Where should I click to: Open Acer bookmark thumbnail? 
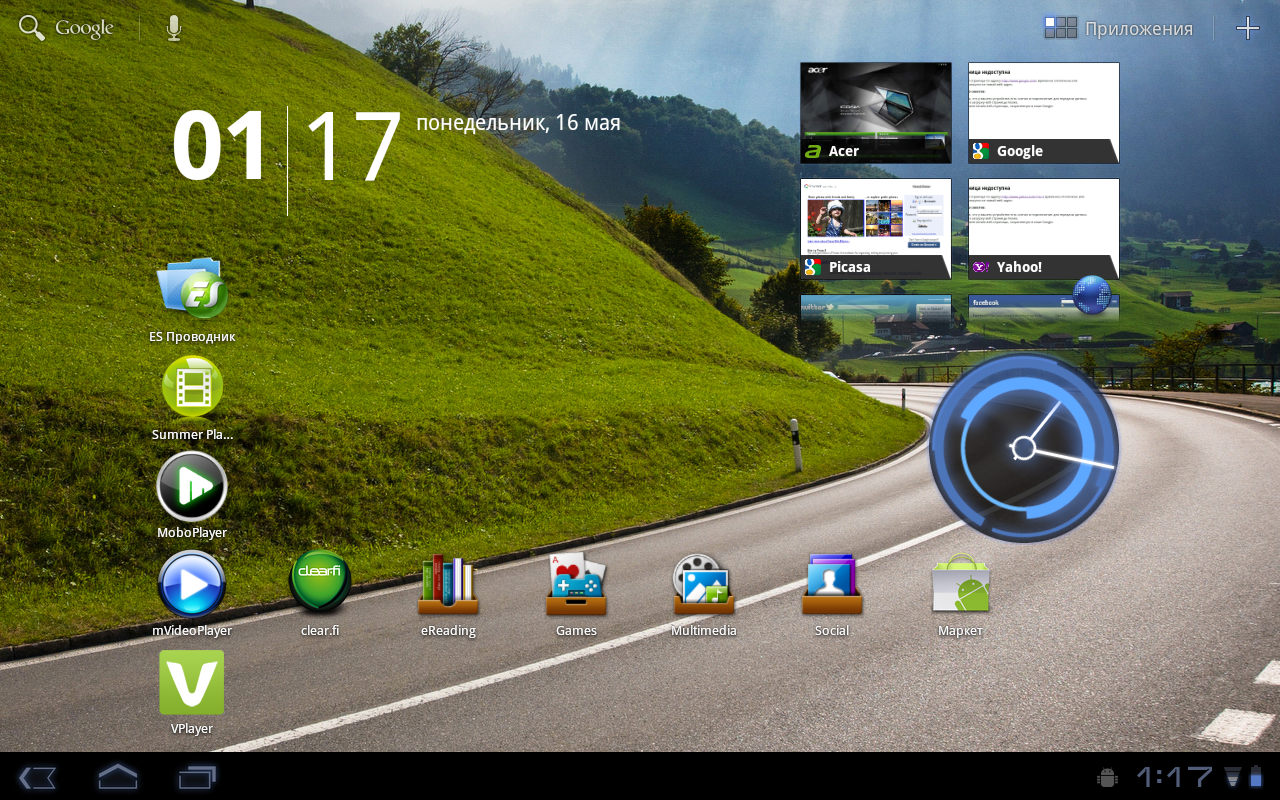click(x=876, y=112)
